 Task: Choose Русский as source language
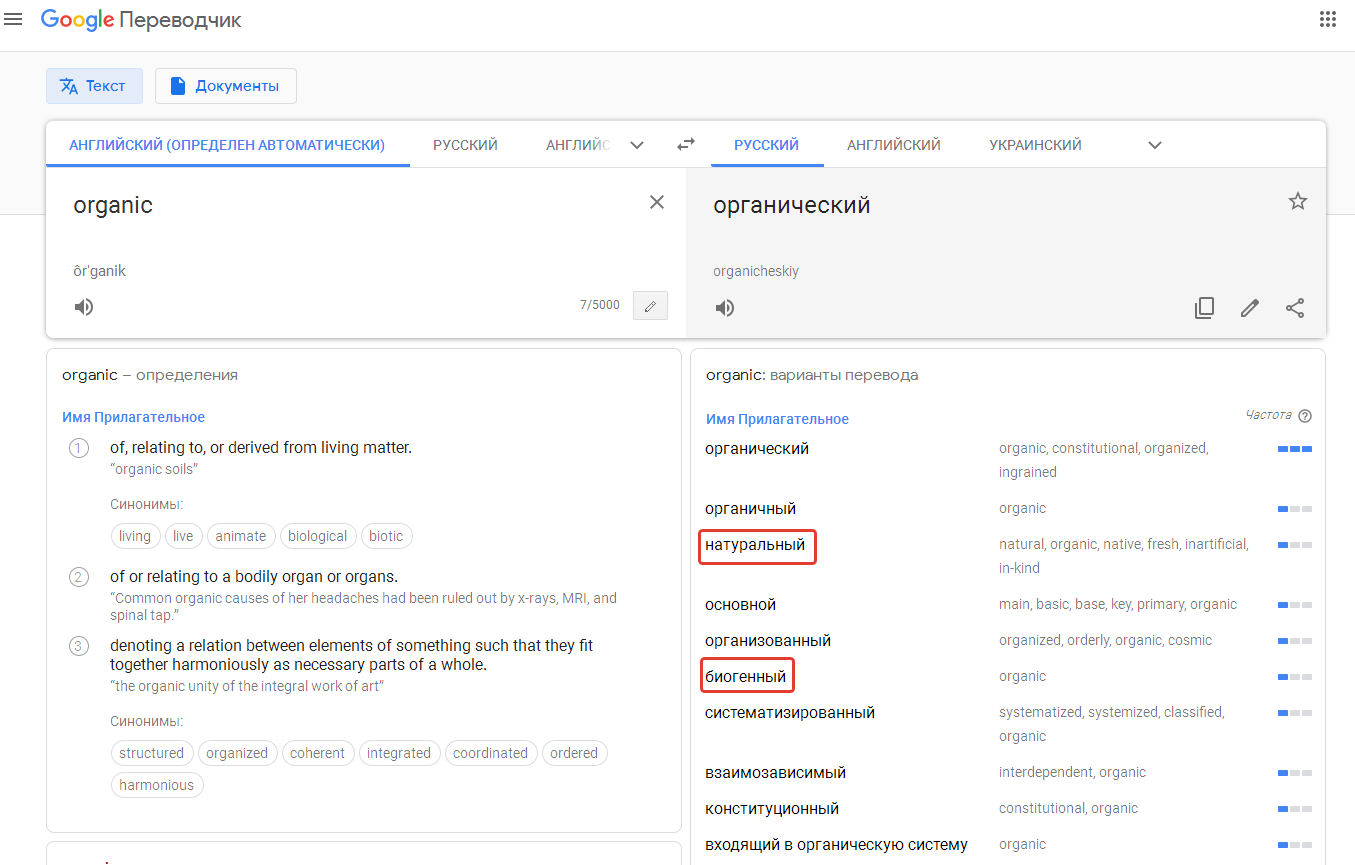coord(465,145)
